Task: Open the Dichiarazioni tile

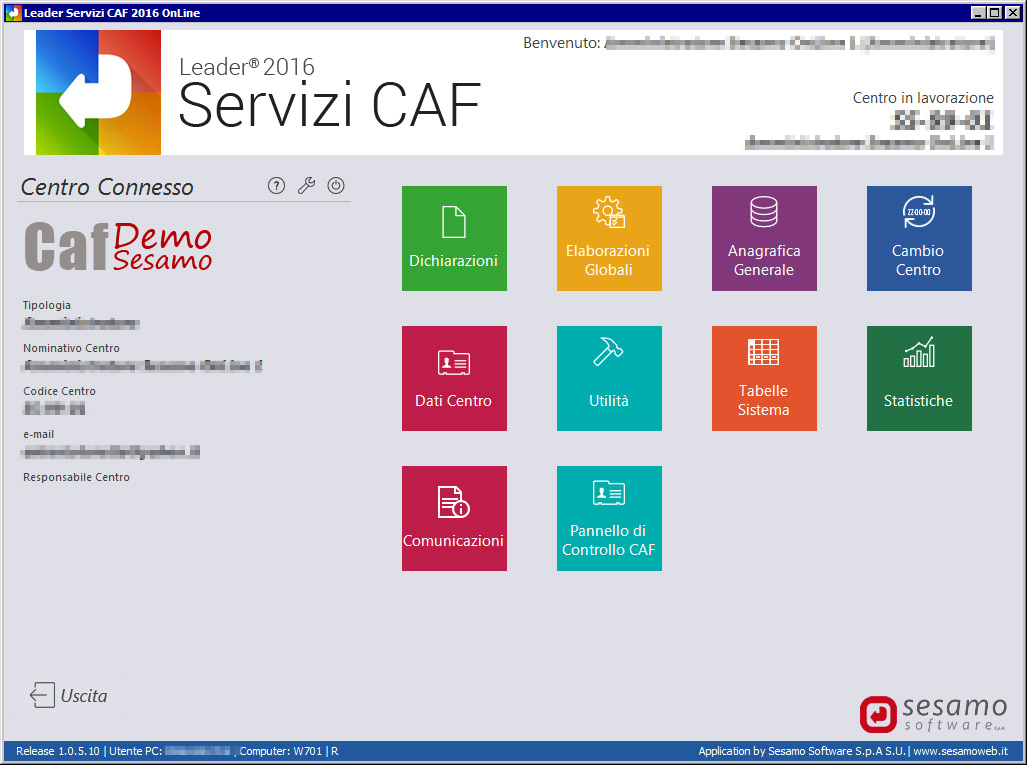Action: [454, 238]
